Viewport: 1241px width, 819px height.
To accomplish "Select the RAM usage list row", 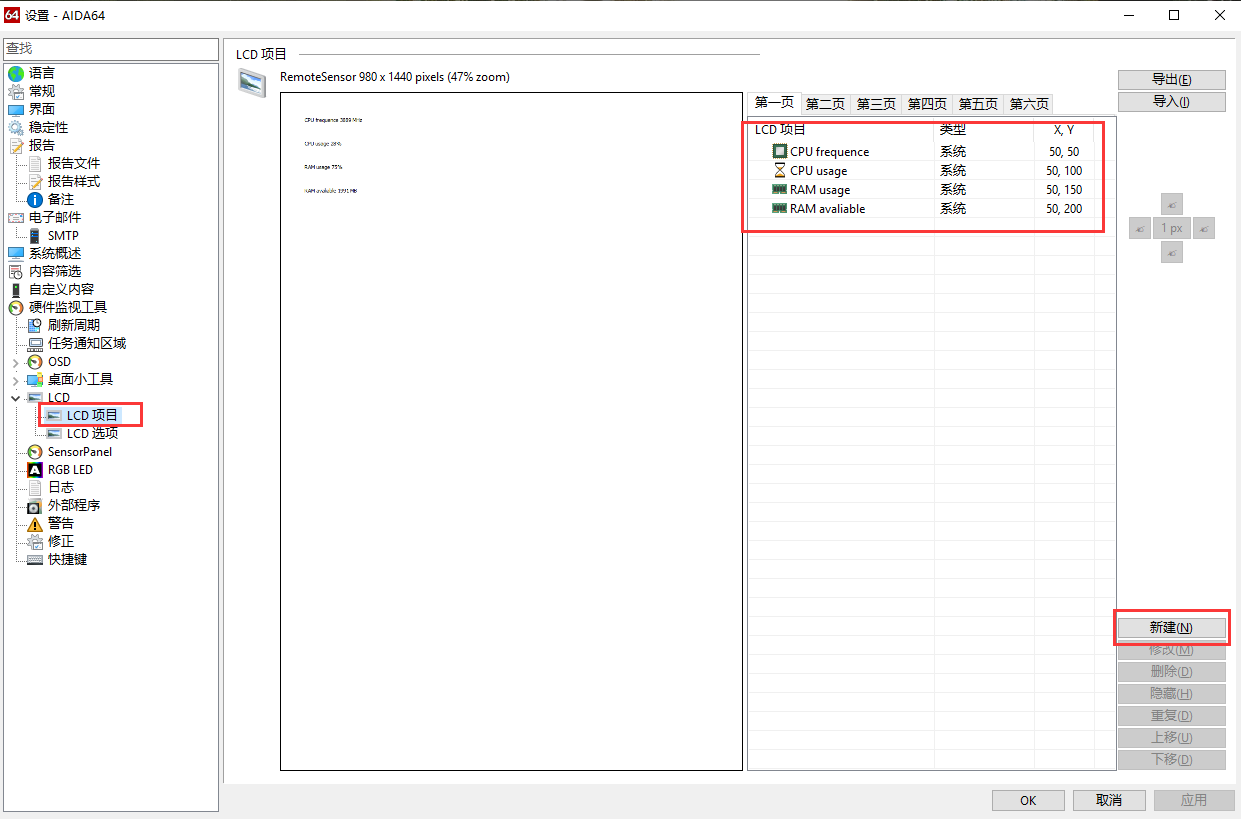I will pyautogui.click(x=932, y=190).
